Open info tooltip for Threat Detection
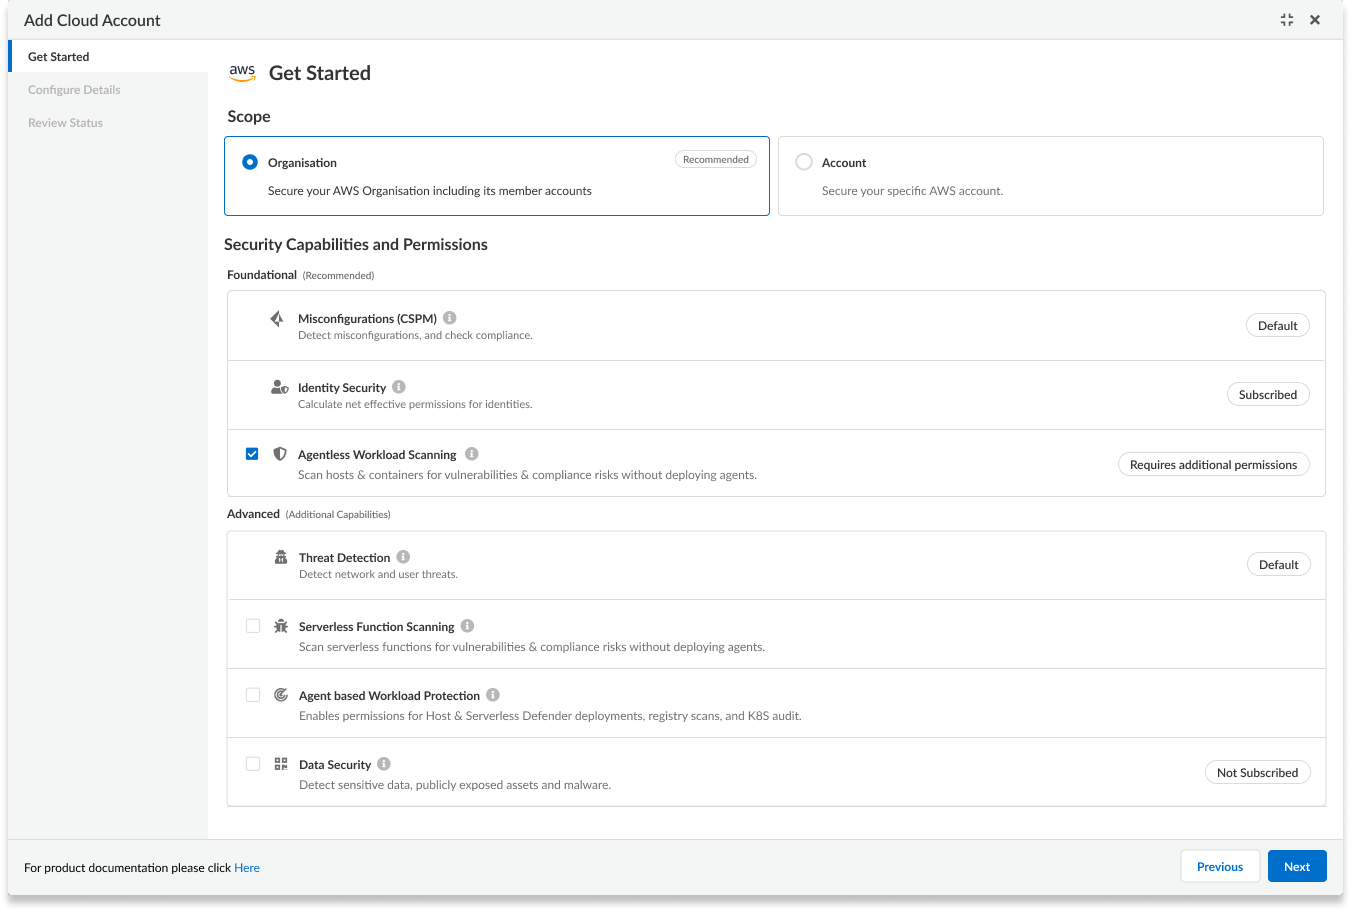Viewport: 1351px width, 911px height. [403, 557]
